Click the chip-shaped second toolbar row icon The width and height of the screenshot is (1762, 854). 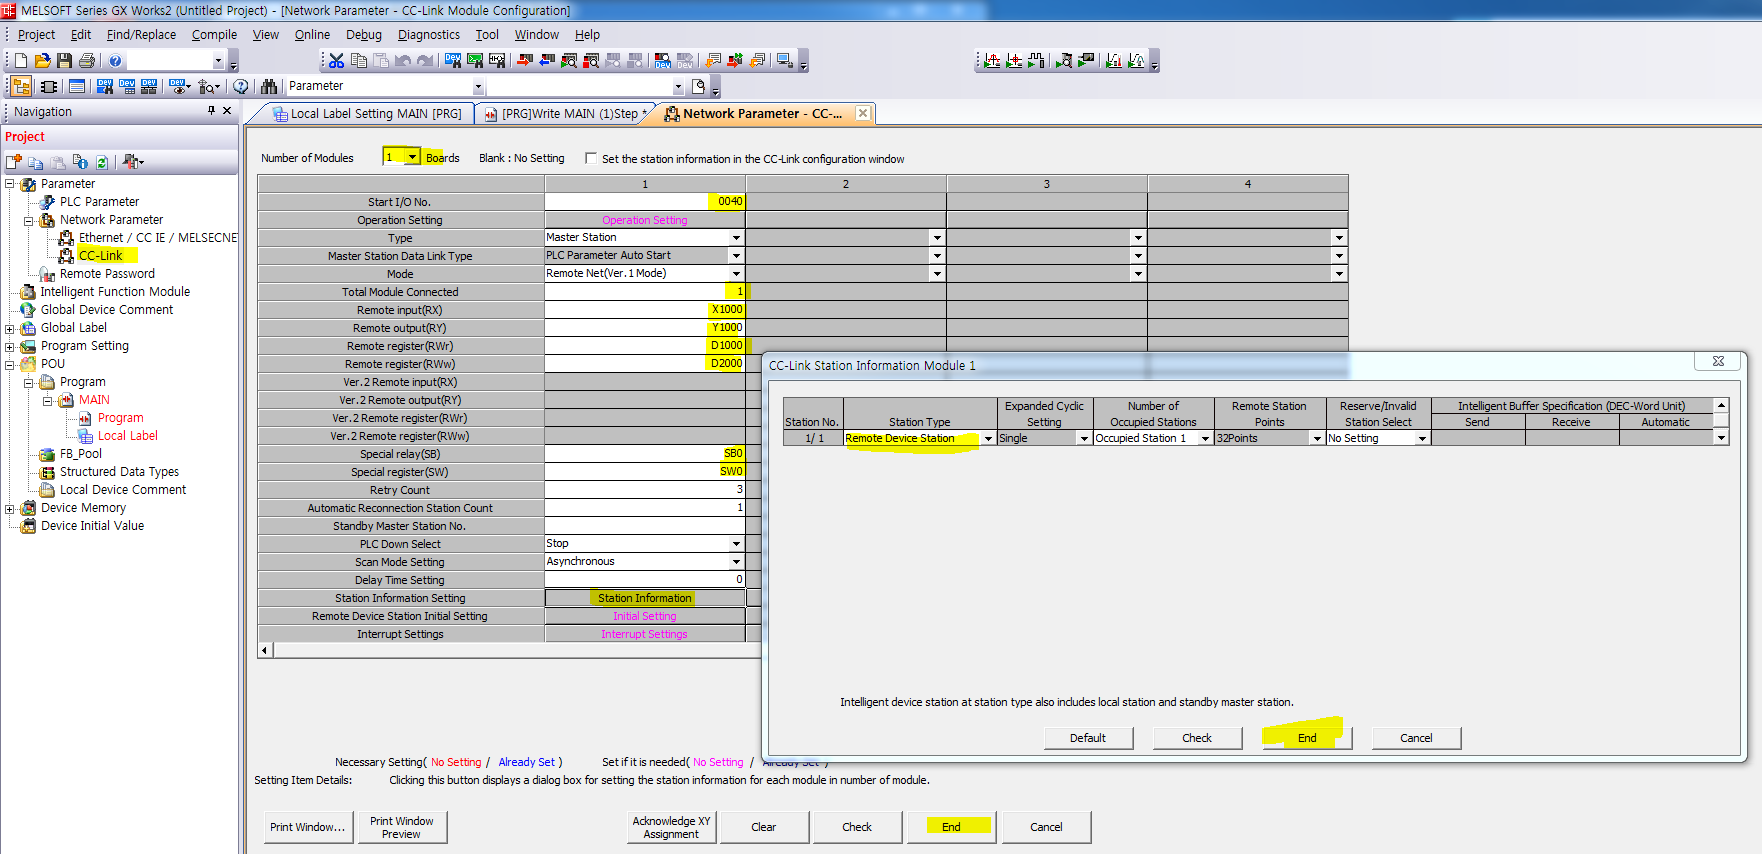49,87
